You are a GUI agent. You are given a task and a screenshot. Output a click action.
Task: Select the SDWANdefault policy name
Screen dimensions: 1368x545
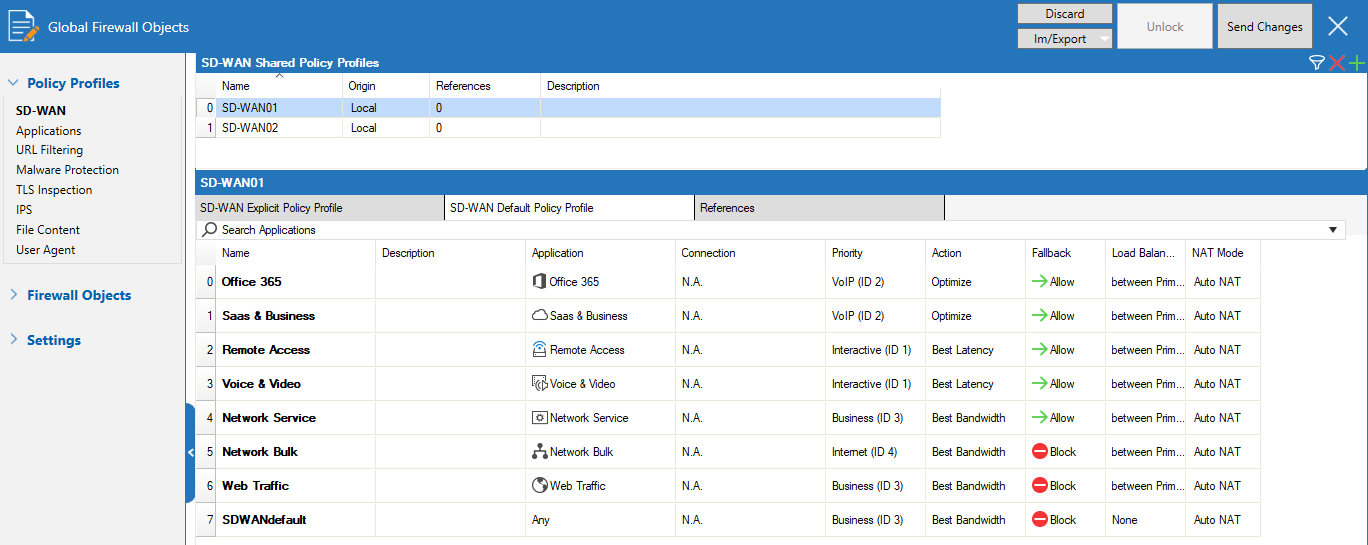[x=264, y=520]
